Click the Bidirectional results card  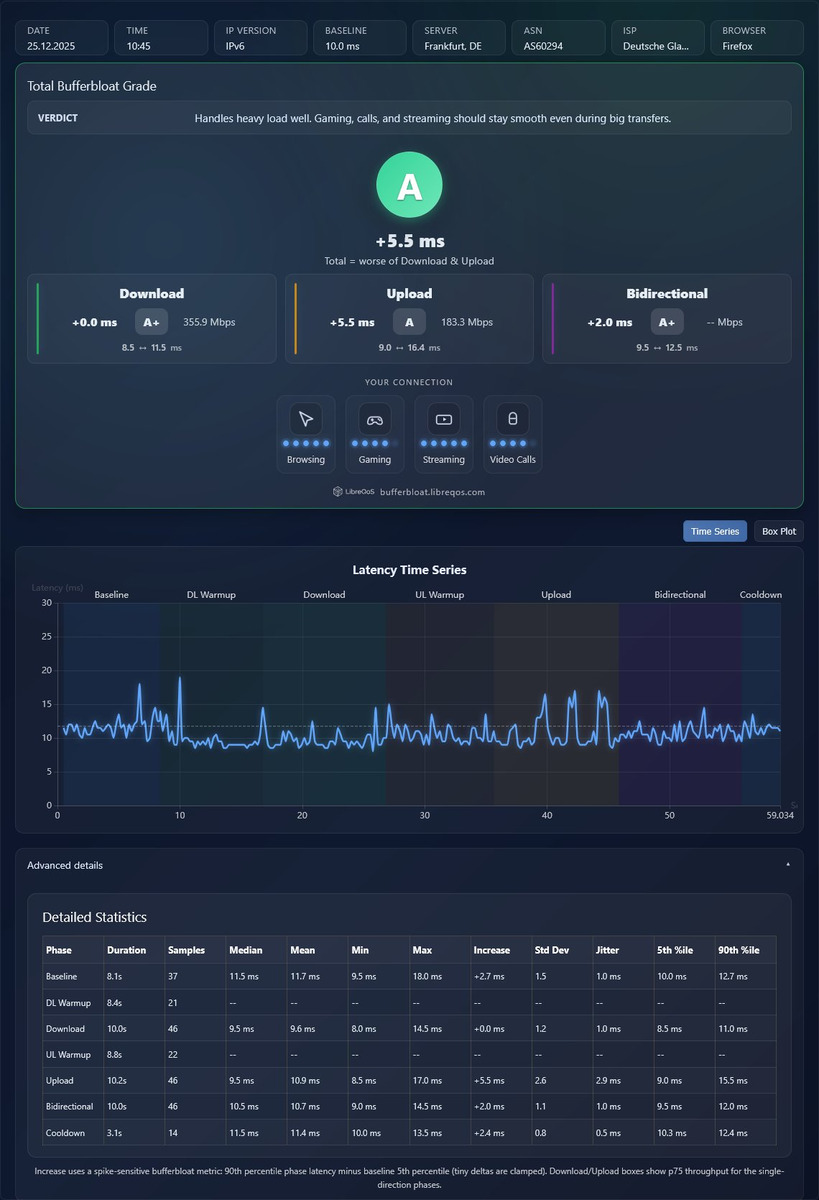coord(667,319)
